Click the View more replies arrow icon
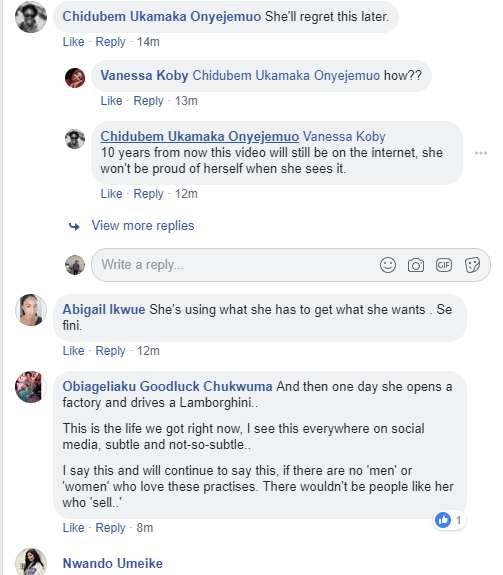503x575 pixels. (74, 226)
